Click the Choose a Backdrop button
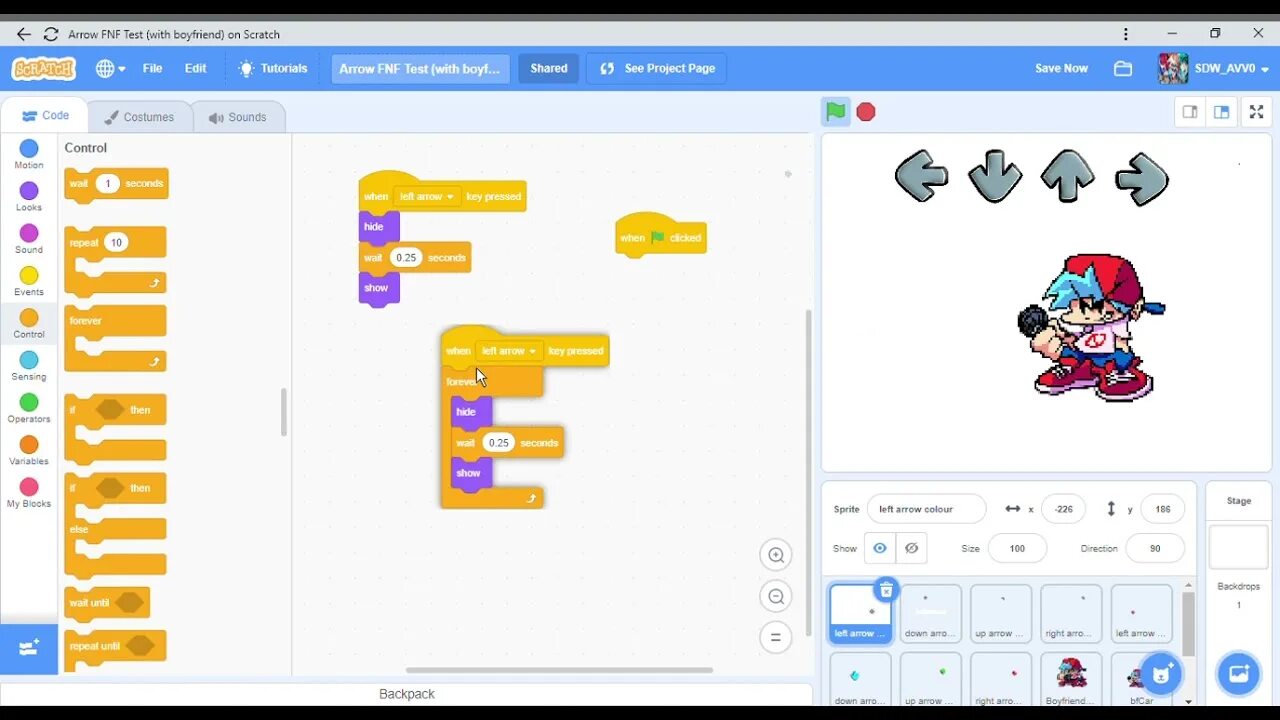The width and height of the screenshot is (1280, 720). tap(1238, 673)
